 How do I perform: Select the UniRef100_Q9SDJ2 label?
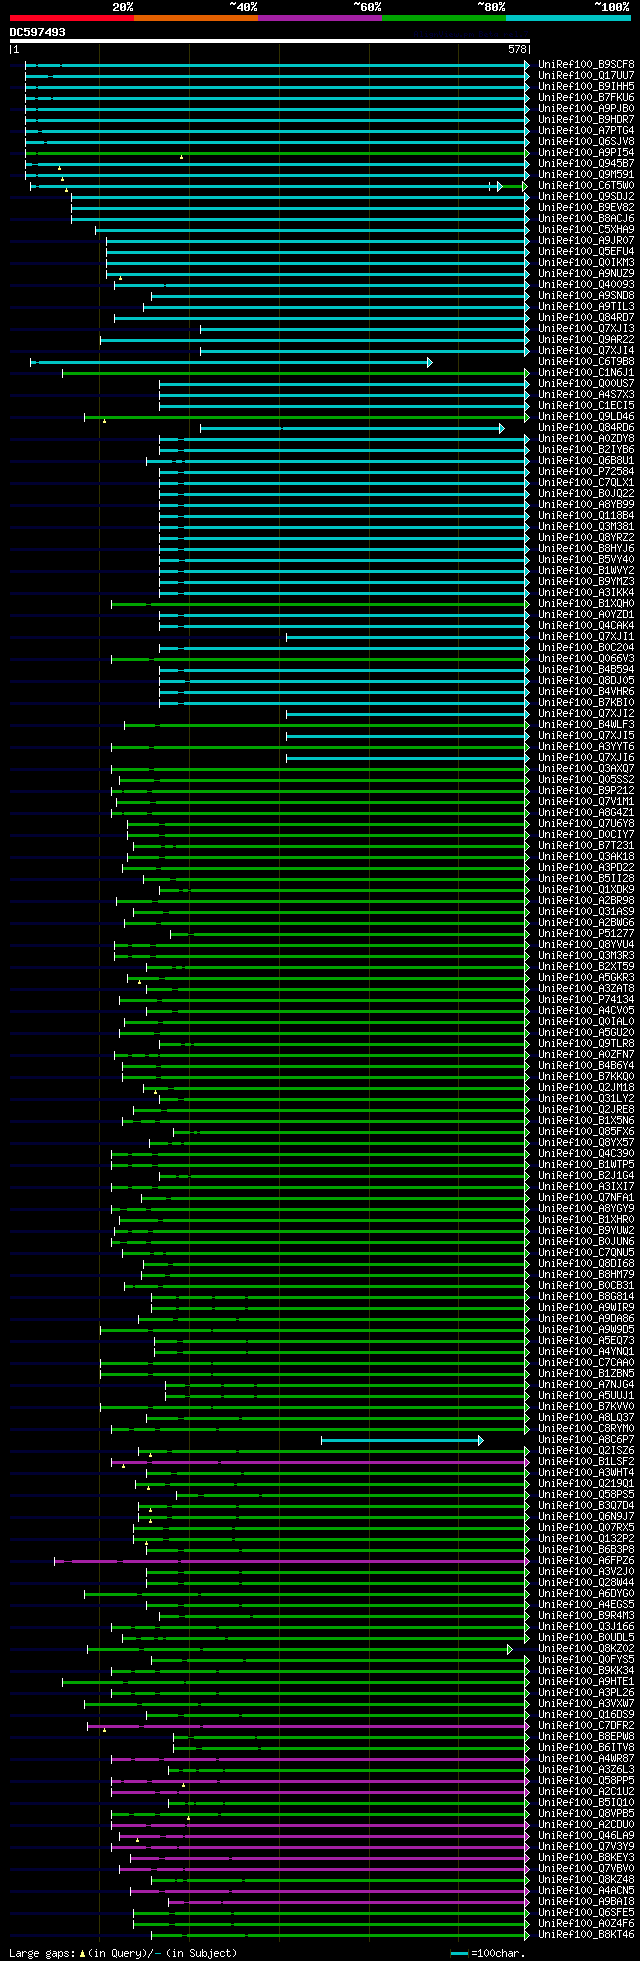point(586,197)
